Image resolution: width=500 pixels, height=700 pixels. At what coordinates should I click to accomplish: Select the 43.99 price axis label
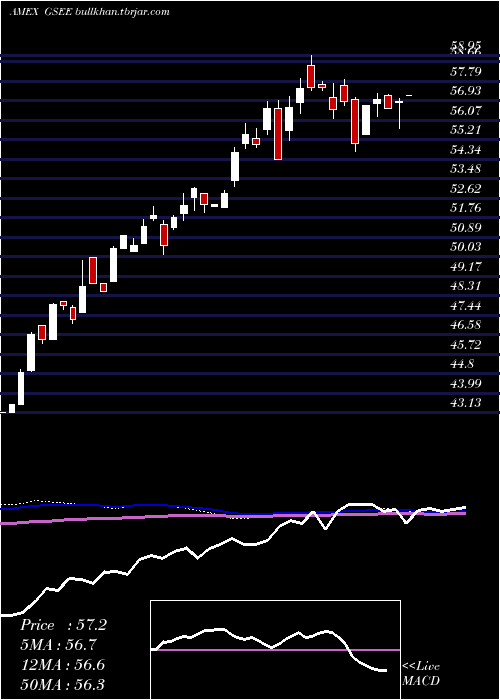click(x=466, y=383)
